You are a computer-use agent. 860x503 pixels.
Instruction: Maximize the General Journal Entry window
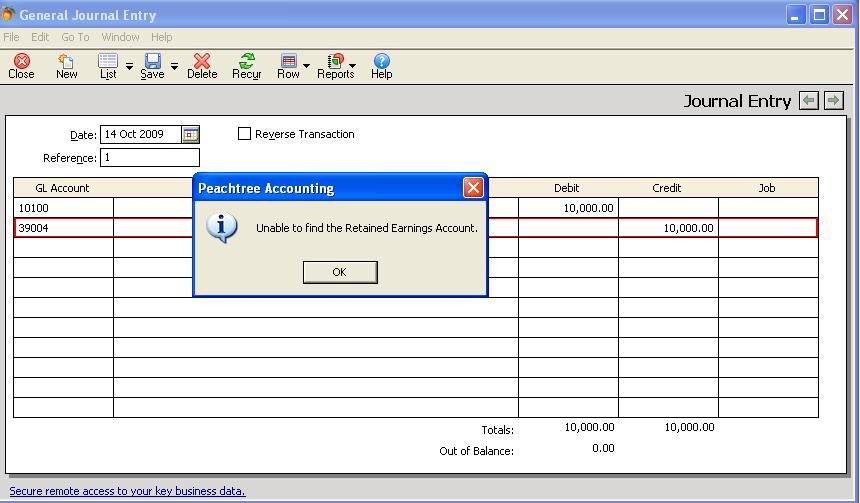(819, 15)
